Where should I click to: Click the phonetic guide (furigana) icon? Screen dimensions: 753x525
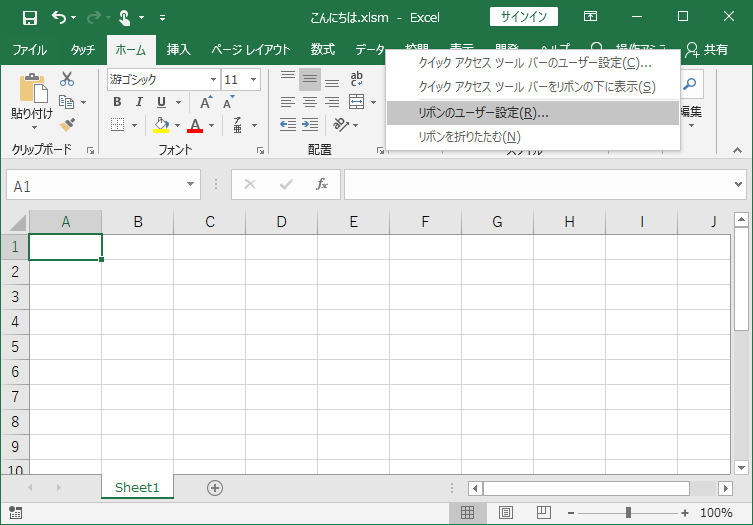[x=237, y=125]
